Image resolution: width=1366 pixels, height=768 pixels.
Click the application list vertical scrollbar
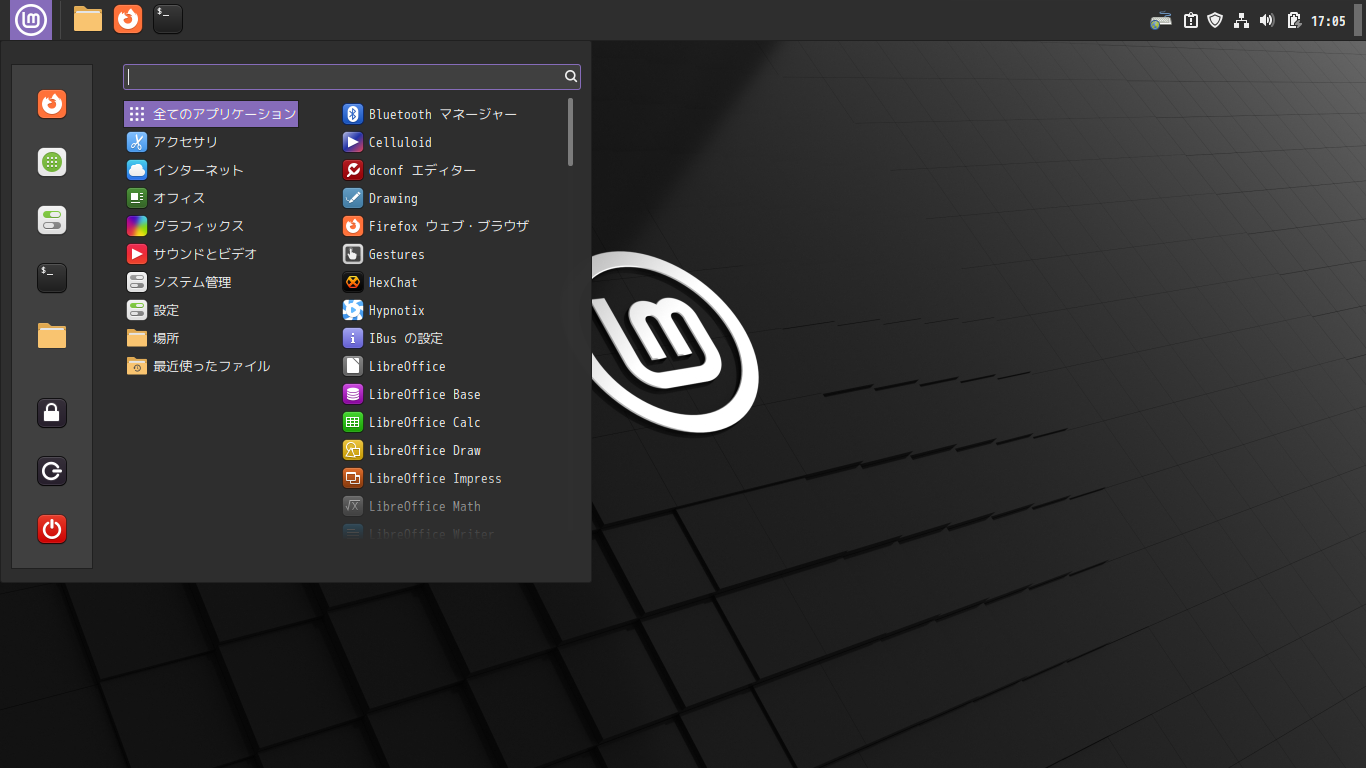571,131
